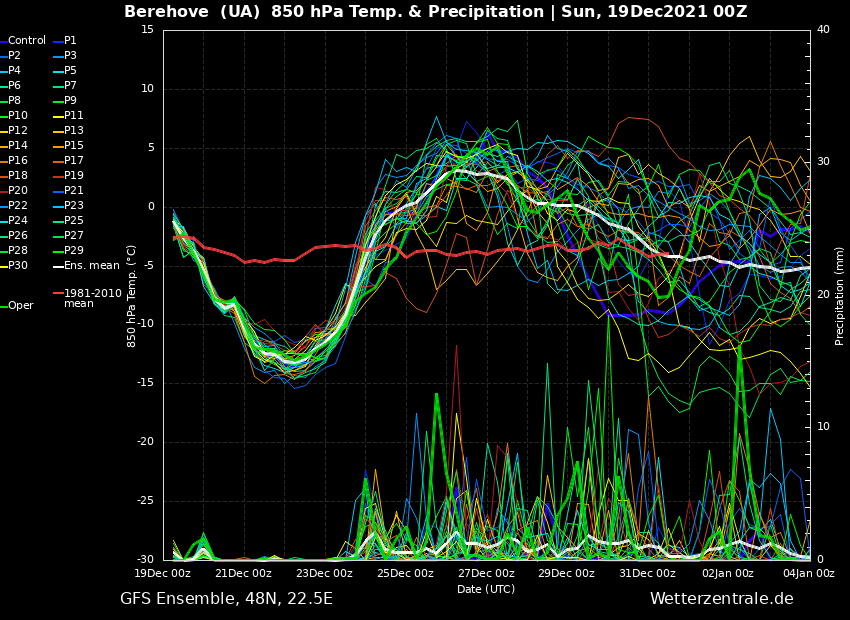Image resolution: width=850 pixels, height=620 pixels.
Task: Click the P11 yellow line marker
Action: point(58,116)
